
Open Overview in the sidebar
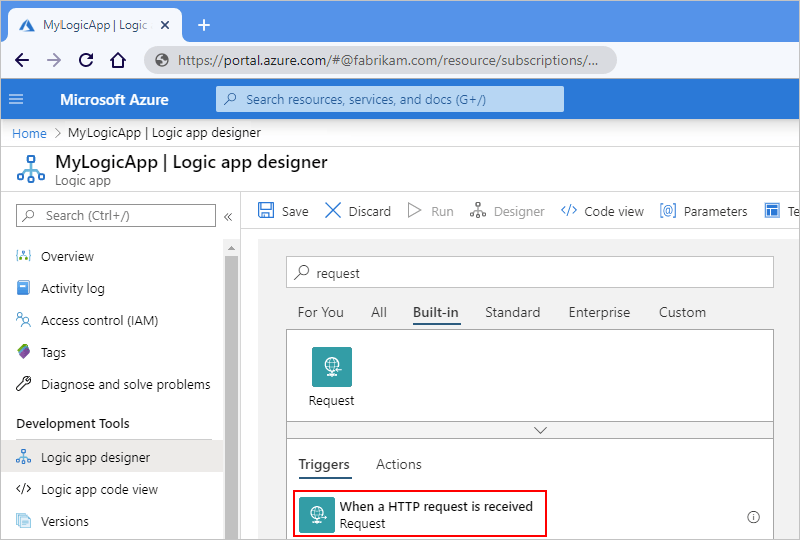click(x=67, y=256)
